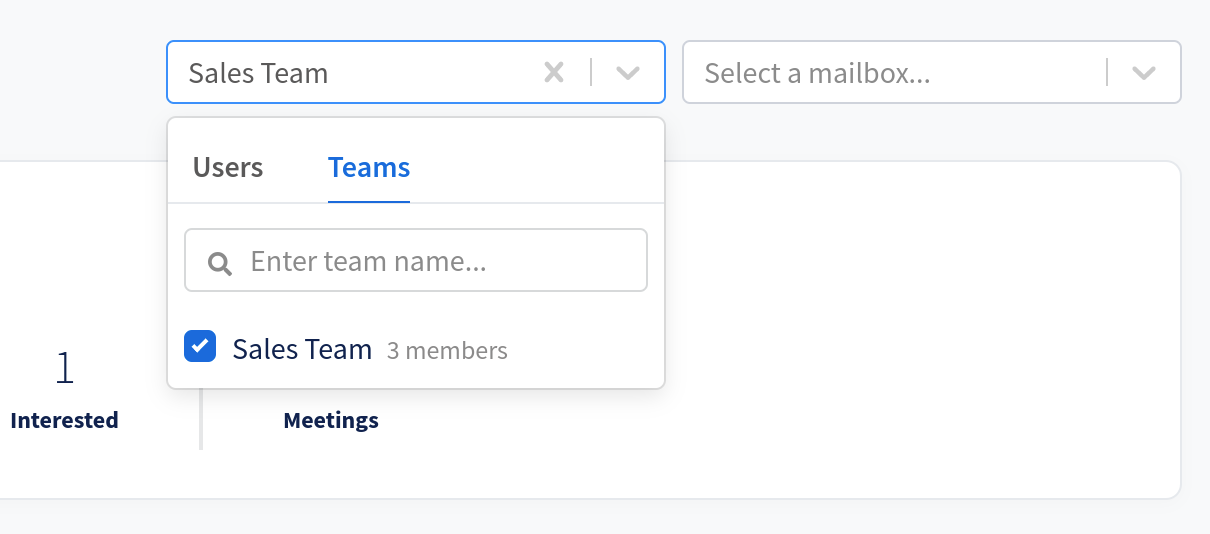Click the blue checkmark beside Sales Team
This screenshot has height=534, width=1210.
200,346
